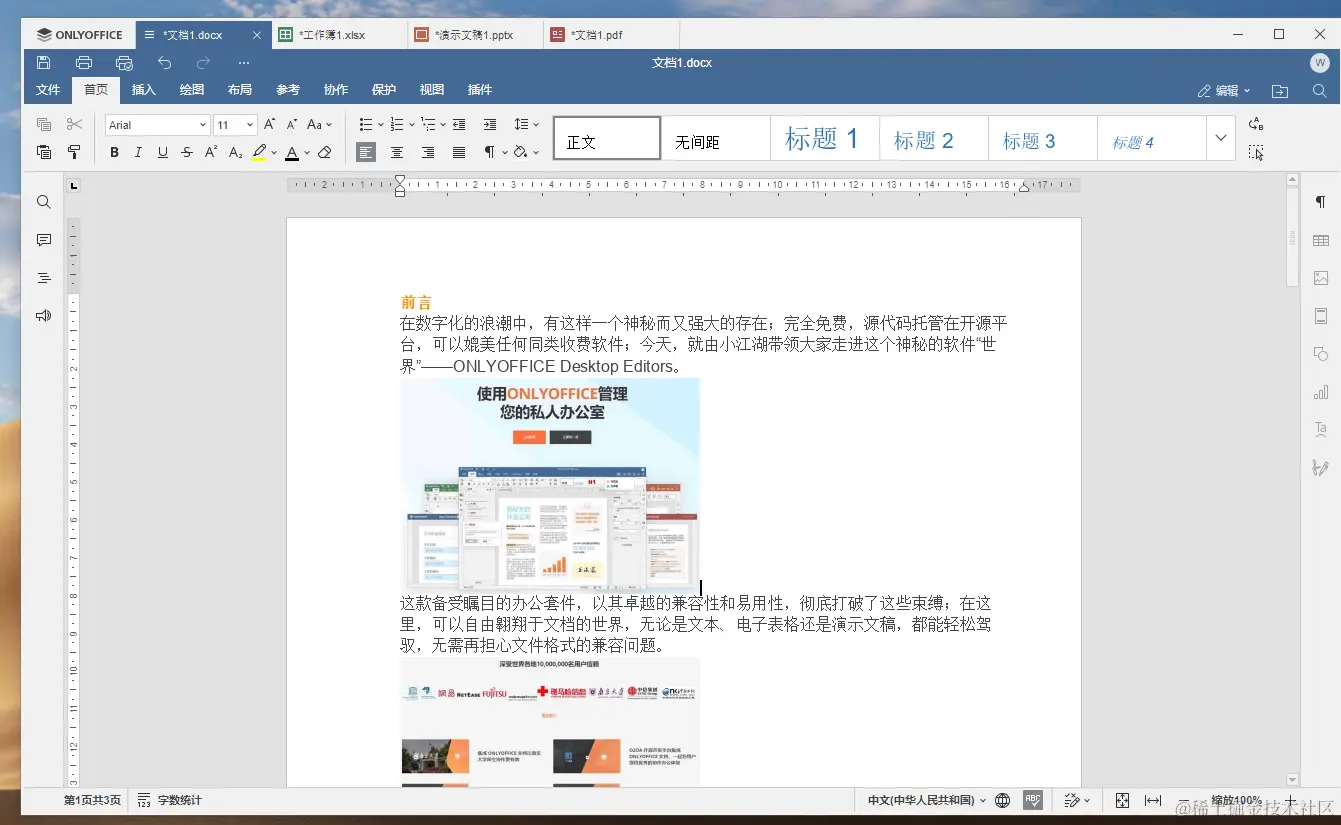Screen dimensions: 1341x825
Task: Open file location from the header
Action: pos(1280,91)
